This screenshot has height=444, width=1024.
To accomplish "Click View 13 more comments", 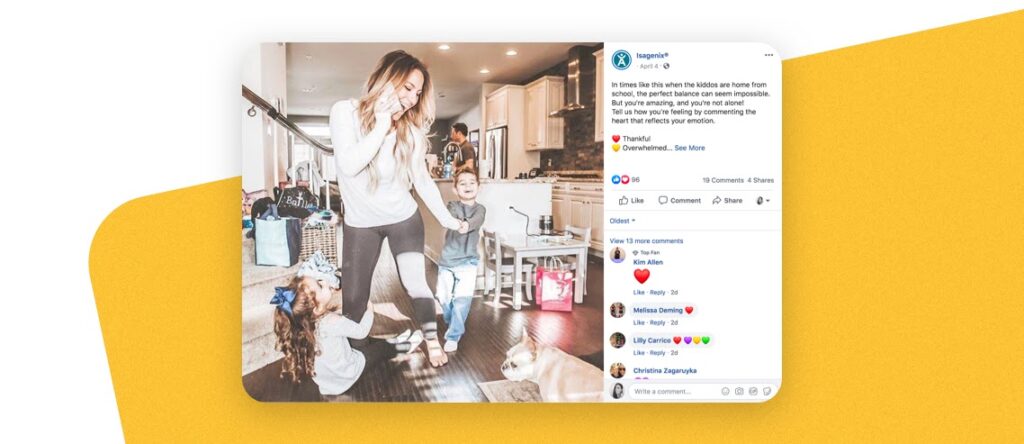I will click(647, 241).
